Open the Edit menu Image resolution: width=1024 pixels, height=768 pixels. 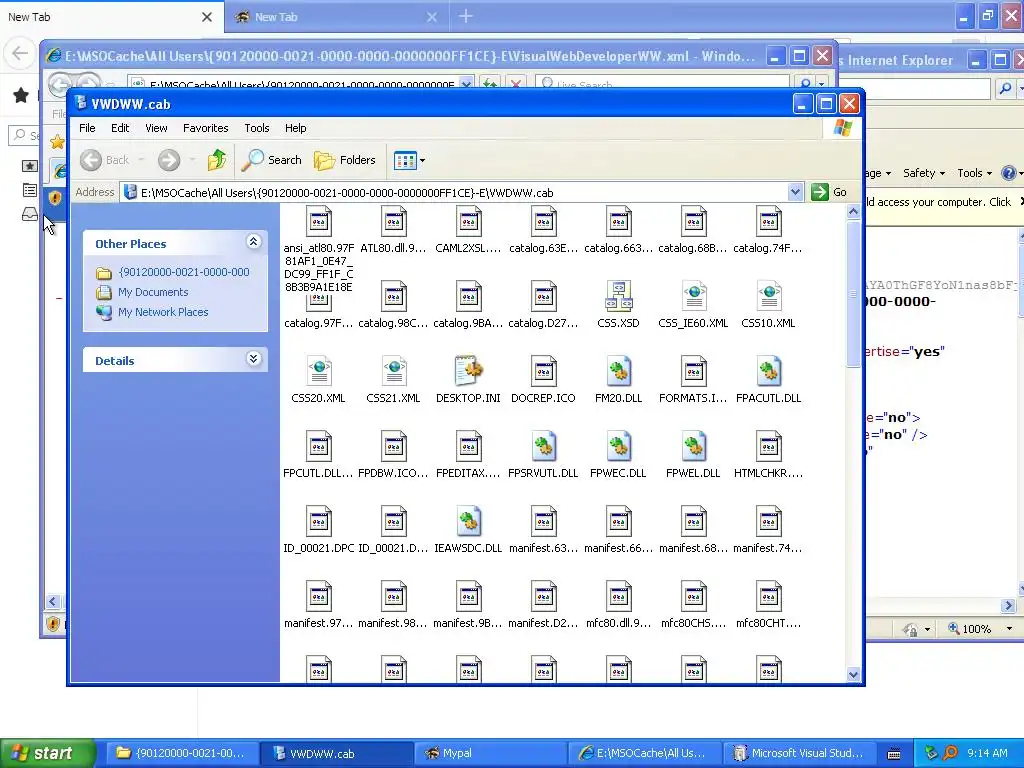click(120, 128)
